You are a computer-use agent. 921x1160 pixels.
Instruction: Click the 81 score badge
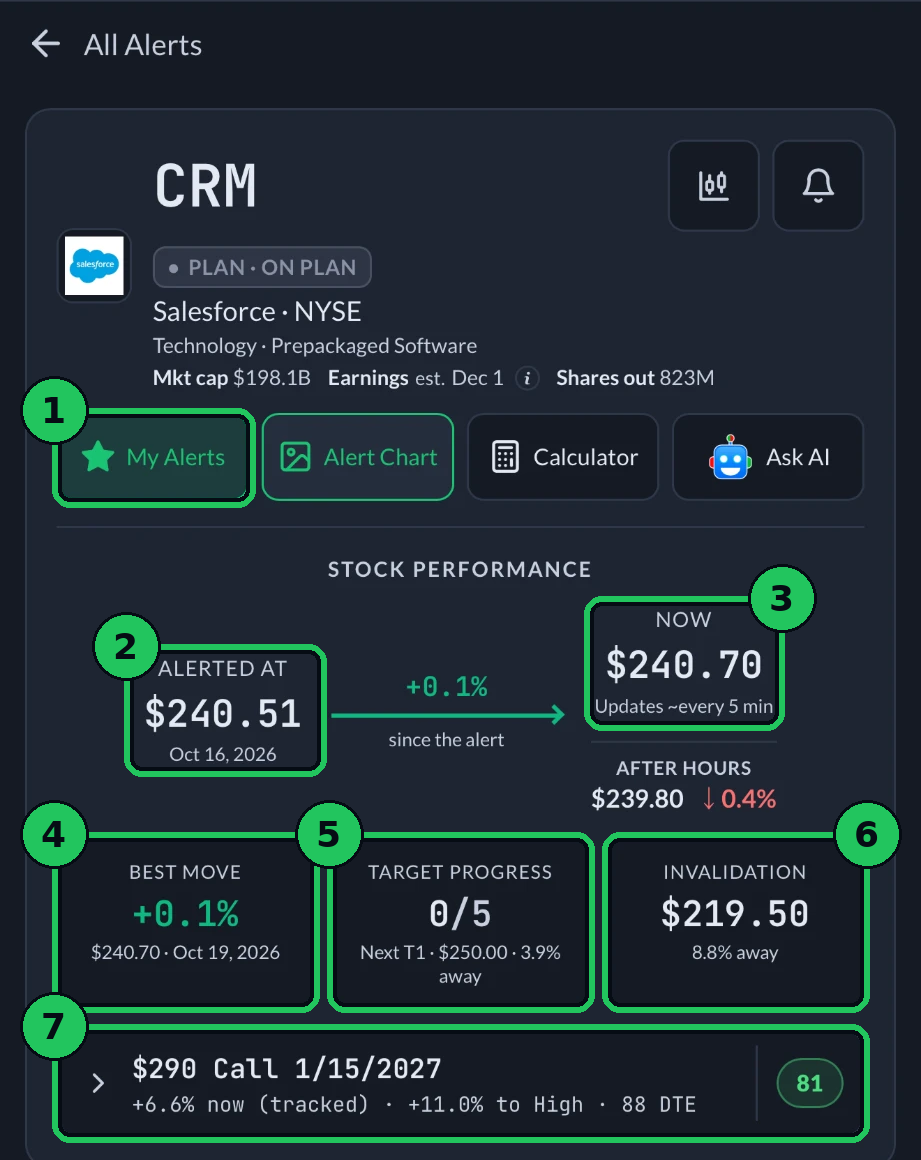pos(809,1084)
